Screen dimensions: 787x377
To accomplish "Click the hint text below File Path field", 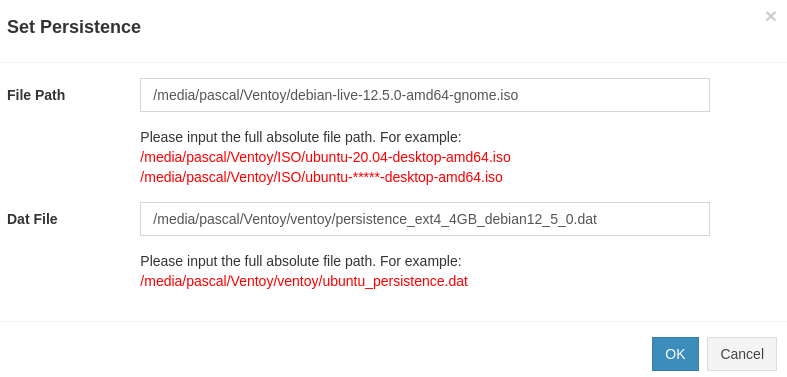I will (301, 137).
